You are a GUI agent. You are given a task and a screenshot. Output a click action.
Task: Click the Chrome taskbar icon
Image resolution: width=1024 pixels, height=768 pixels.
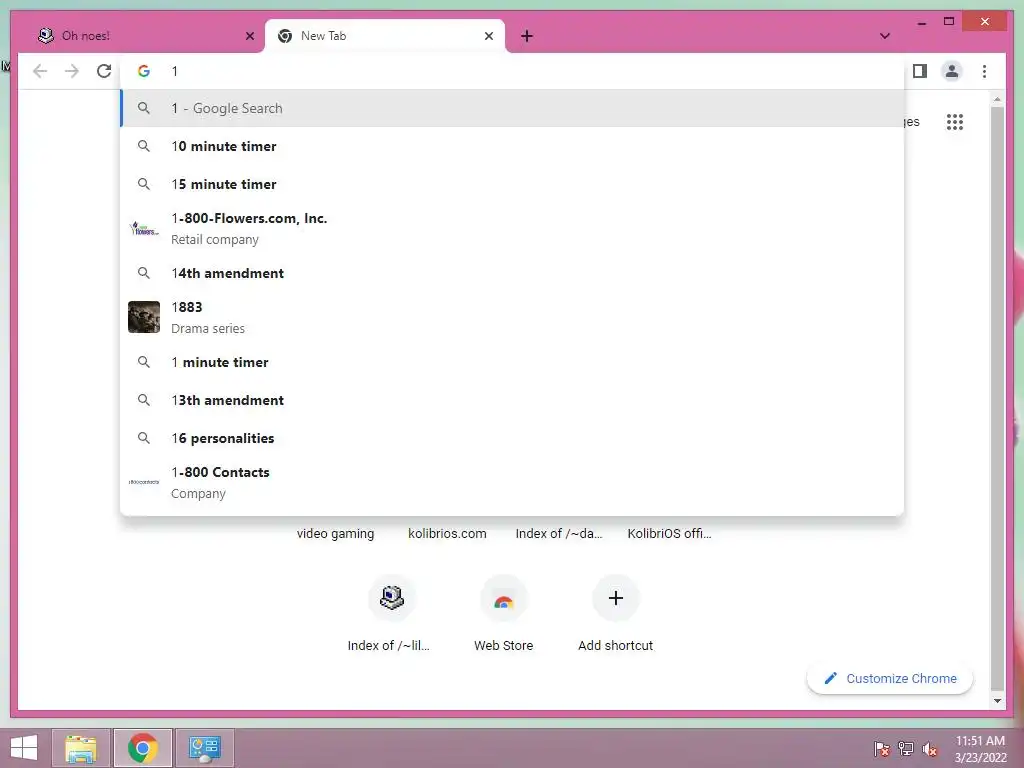tap(142, 748)
